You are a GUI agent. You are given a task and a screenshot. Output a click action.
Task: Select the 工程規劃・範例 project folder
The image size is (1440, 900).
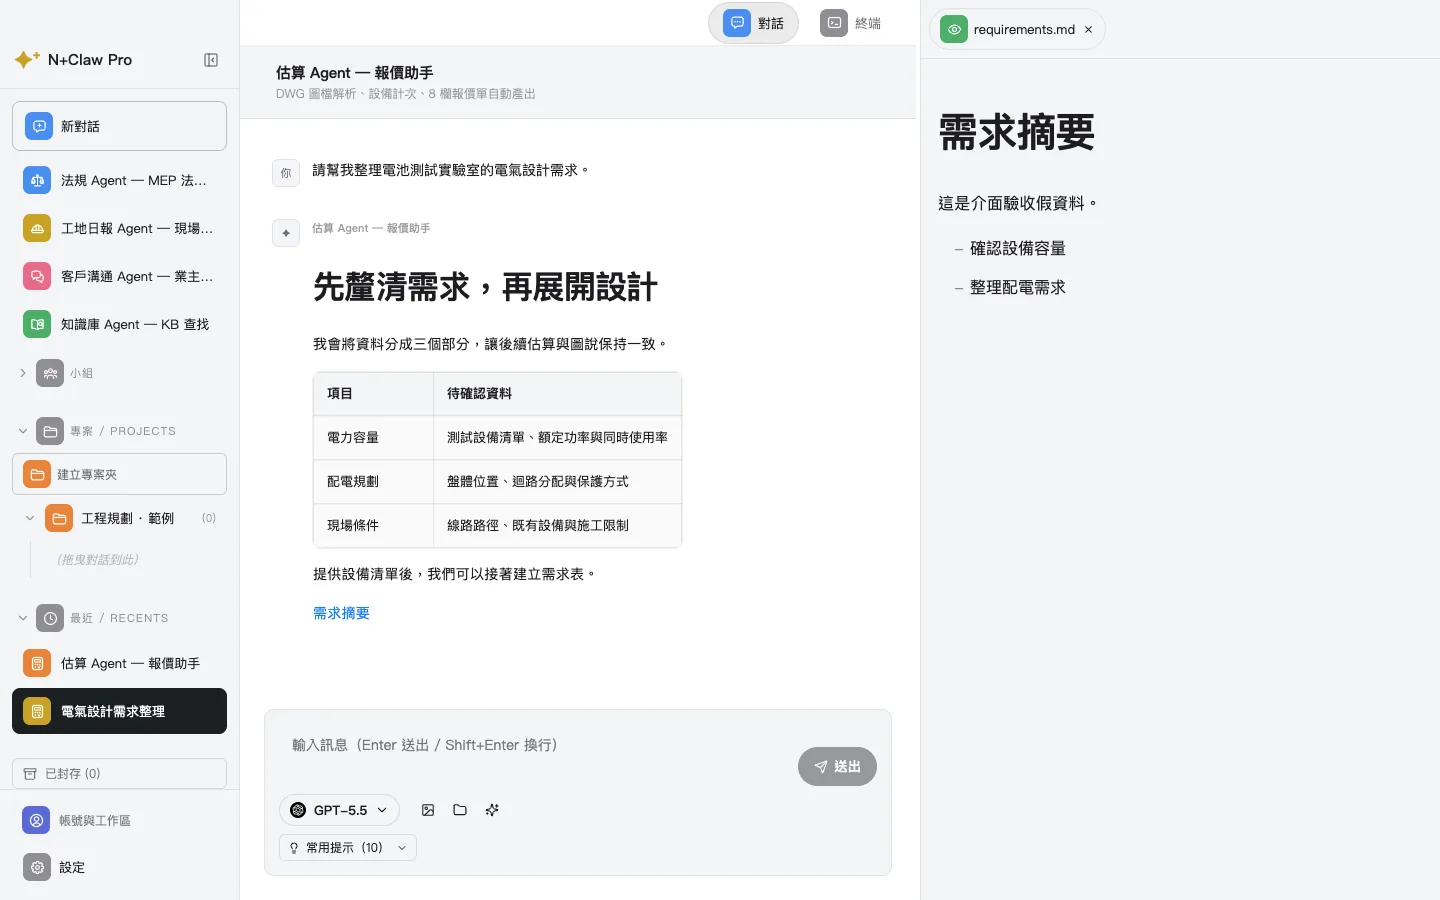click(127, 518)
